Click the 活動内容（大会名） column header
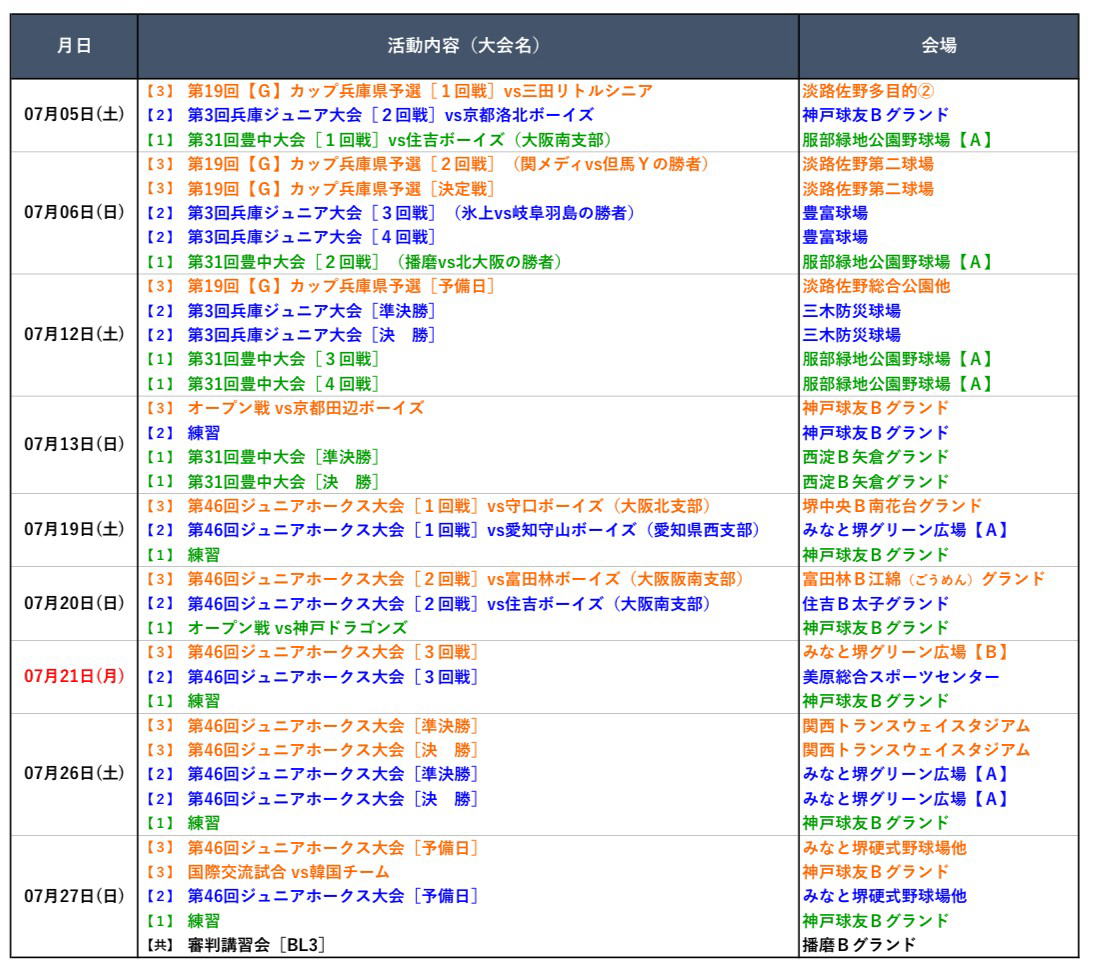Screen dimensions: 1103x974 [468, 46]
